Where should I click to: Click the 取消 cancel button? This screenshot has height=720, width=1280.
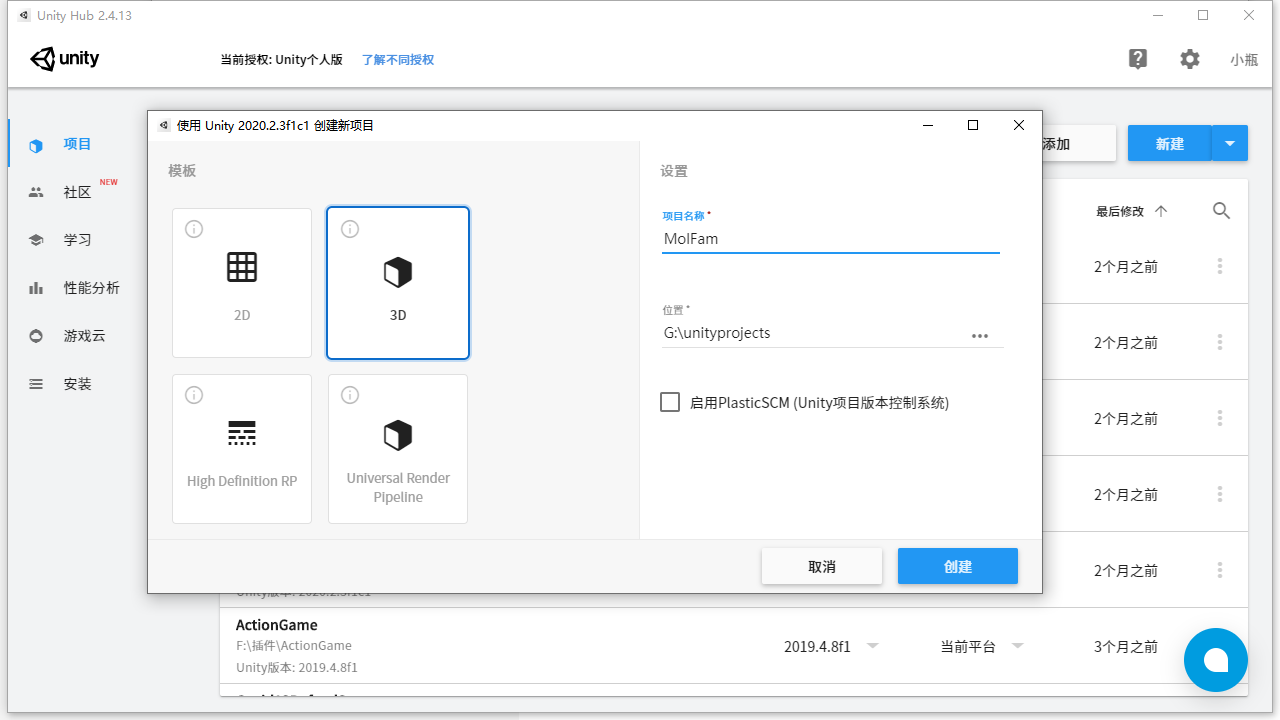point(822,566)
